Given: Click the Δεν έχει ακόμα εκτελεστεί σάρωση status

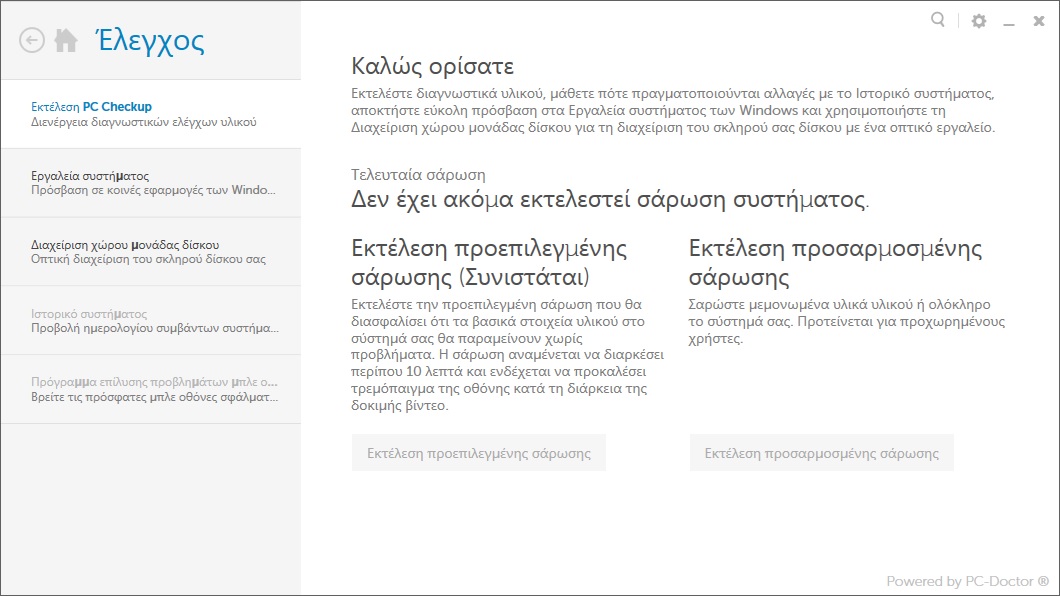Looking at the screenshot, I should coord(610,199).
